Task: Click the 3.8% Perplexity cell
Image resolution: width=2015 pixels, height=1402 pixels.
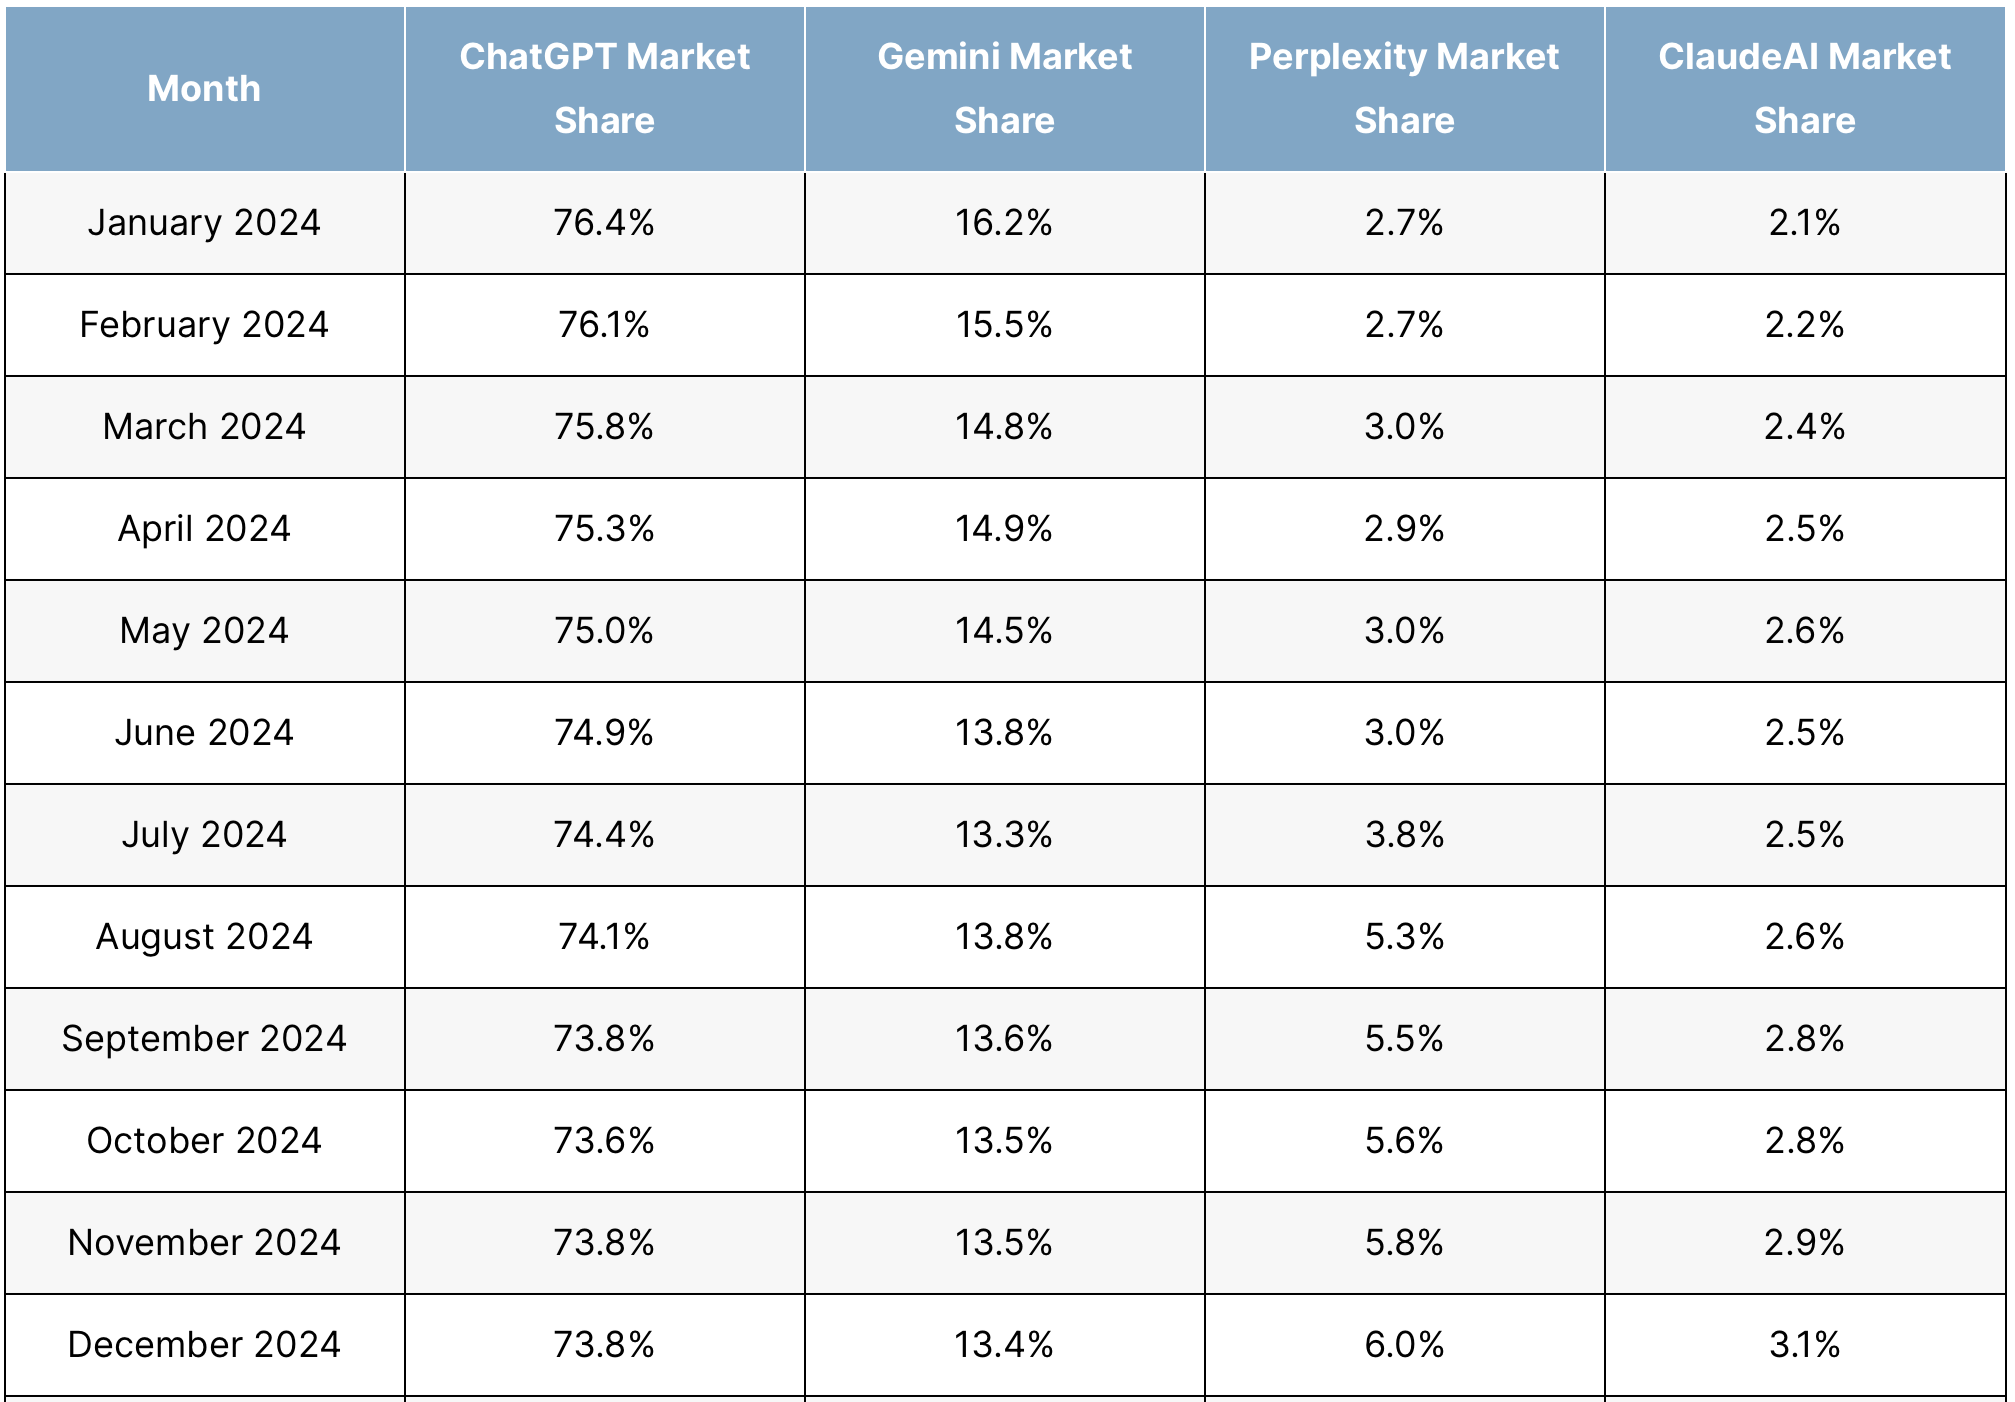Action: click(x=1404, y=835)
